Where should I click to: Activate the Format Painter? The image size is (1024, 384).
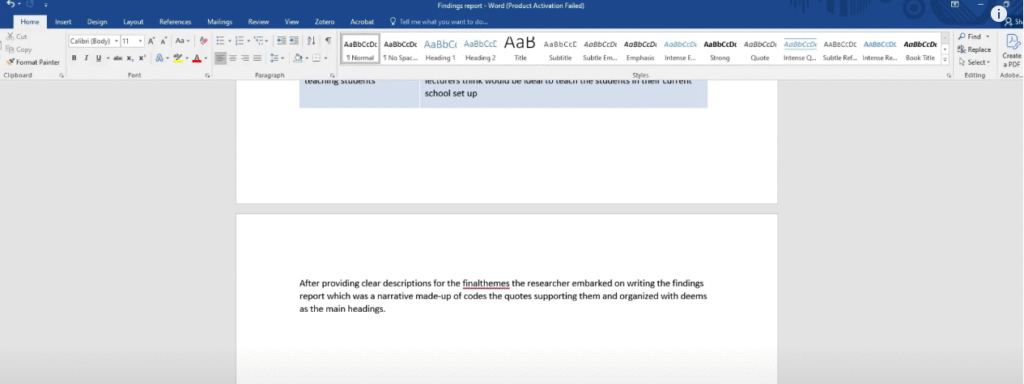click(x=33, y=62)
